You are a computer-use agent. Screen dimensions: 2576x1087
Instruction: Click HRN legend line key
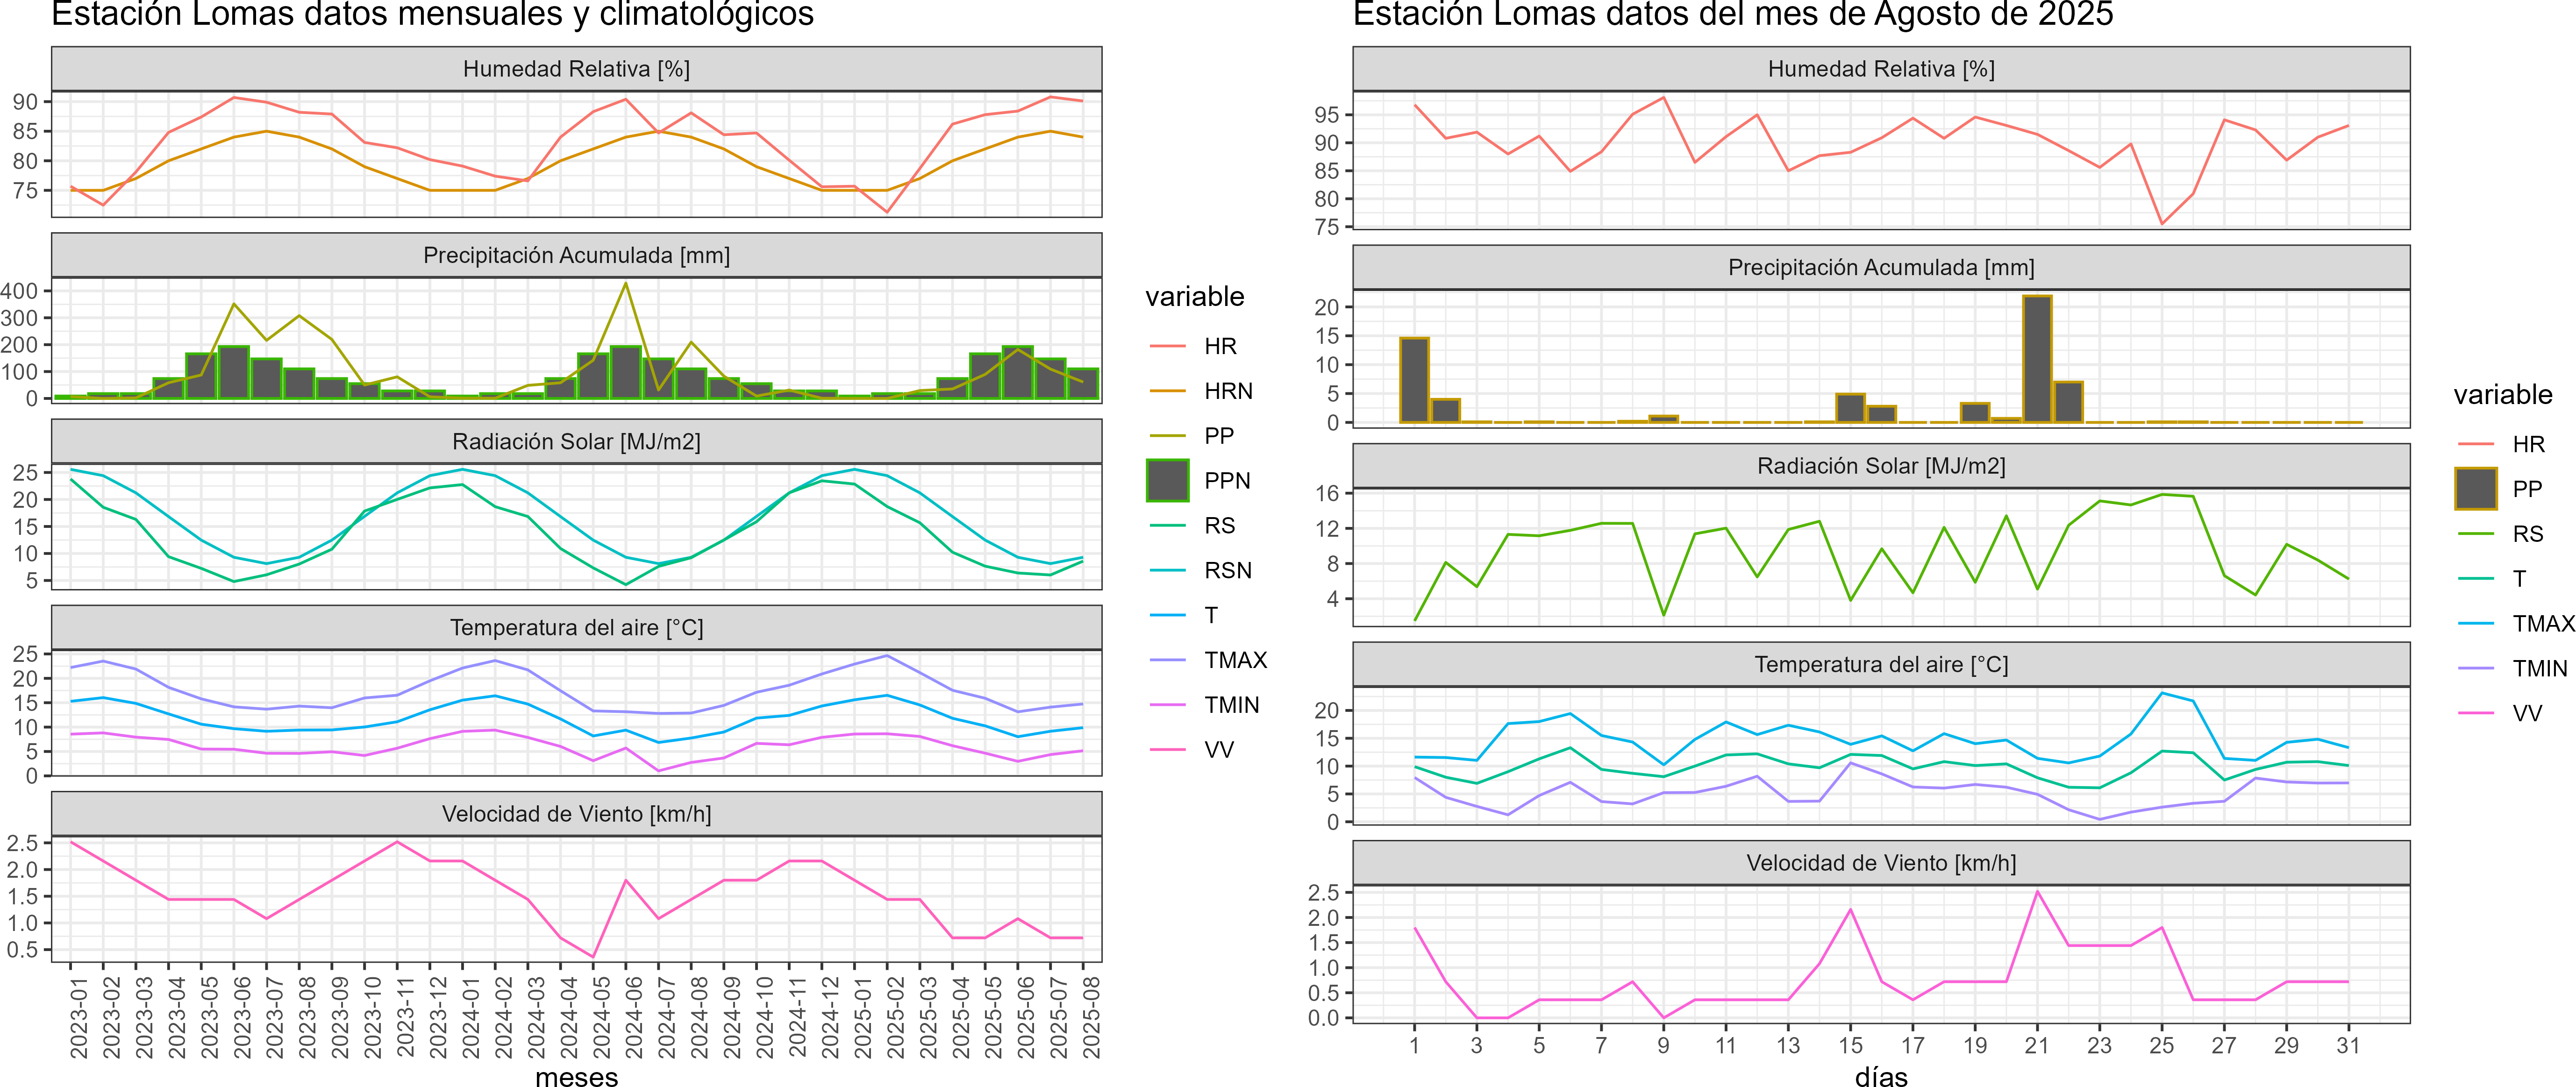pos(1167,391)
